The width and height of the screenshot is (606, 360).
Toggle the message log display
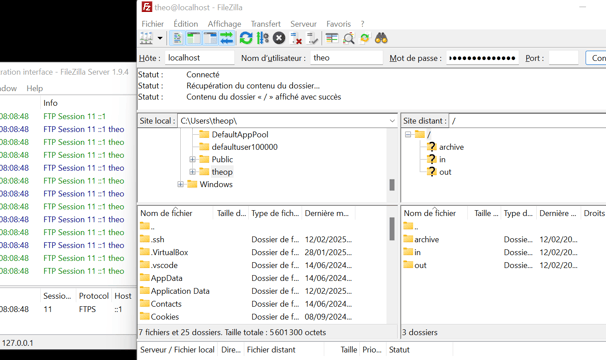[x=178, y=38]
